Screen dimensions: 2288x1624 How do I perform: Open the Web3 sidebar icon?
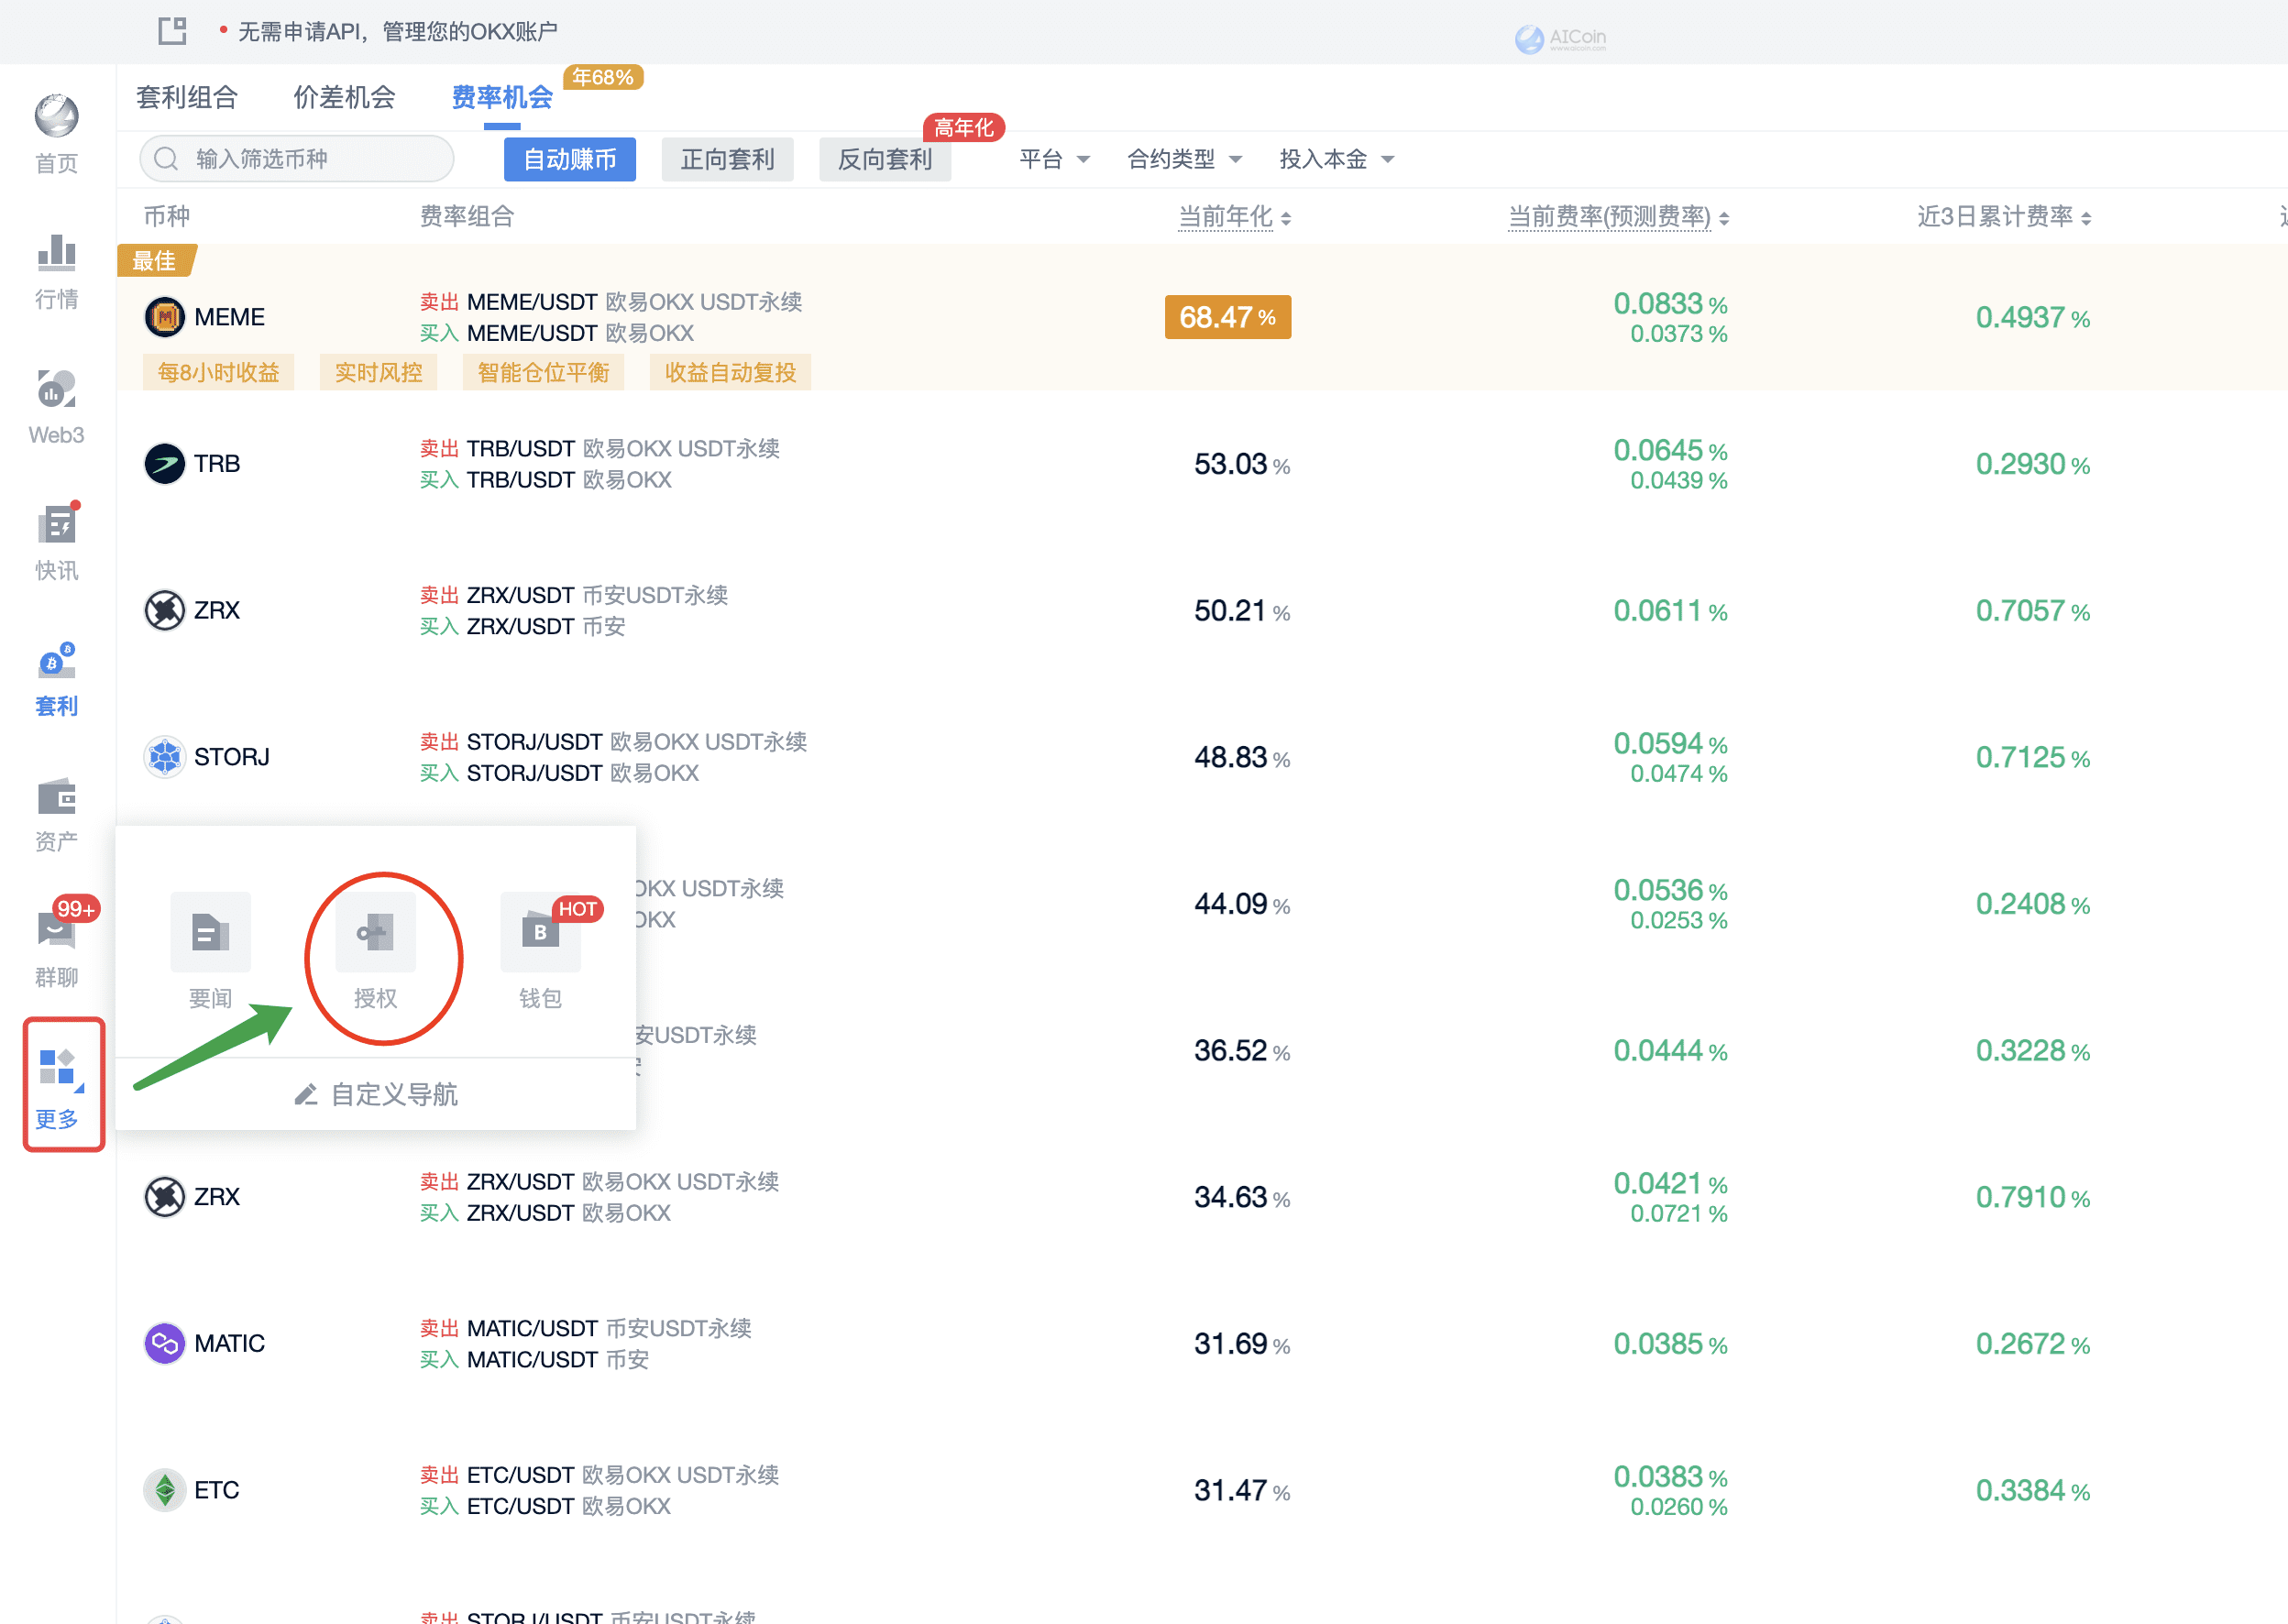tap(57, 389)
